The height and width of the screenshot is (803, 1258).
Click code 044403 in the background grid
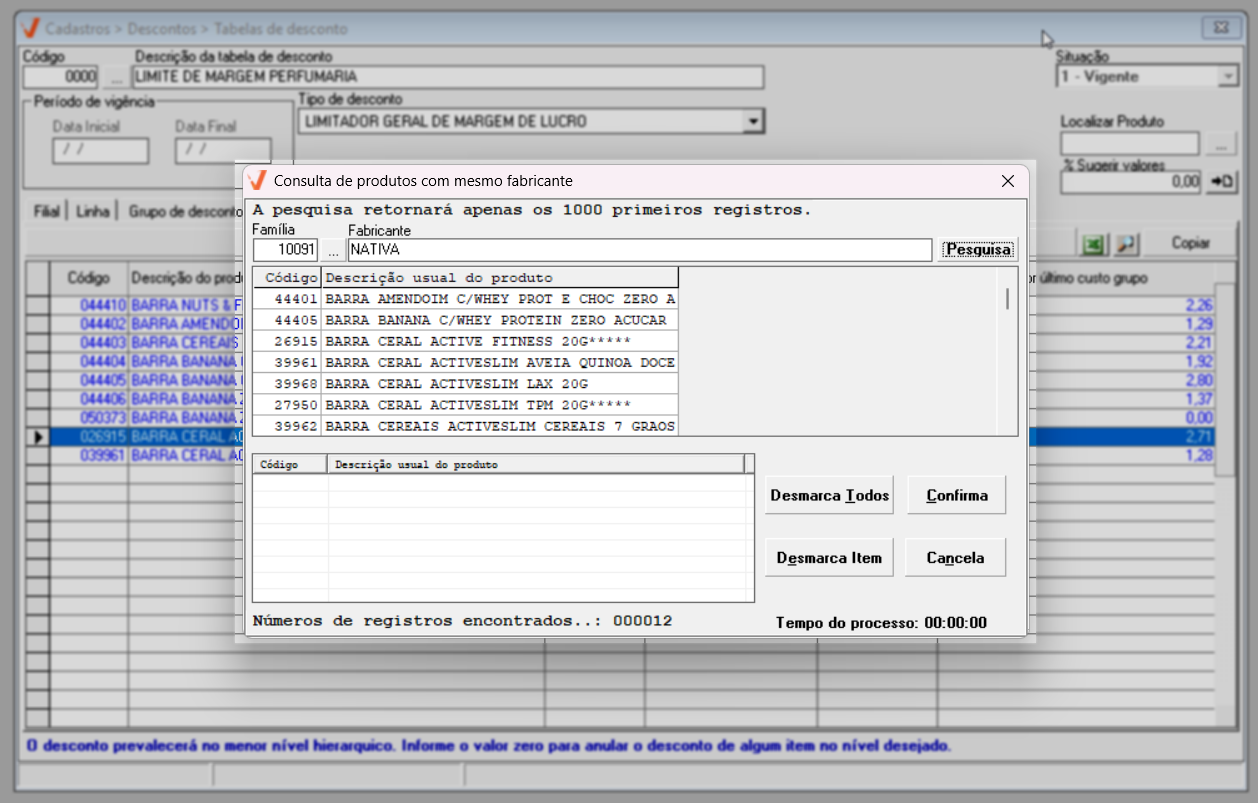click(x=102, y=343)
